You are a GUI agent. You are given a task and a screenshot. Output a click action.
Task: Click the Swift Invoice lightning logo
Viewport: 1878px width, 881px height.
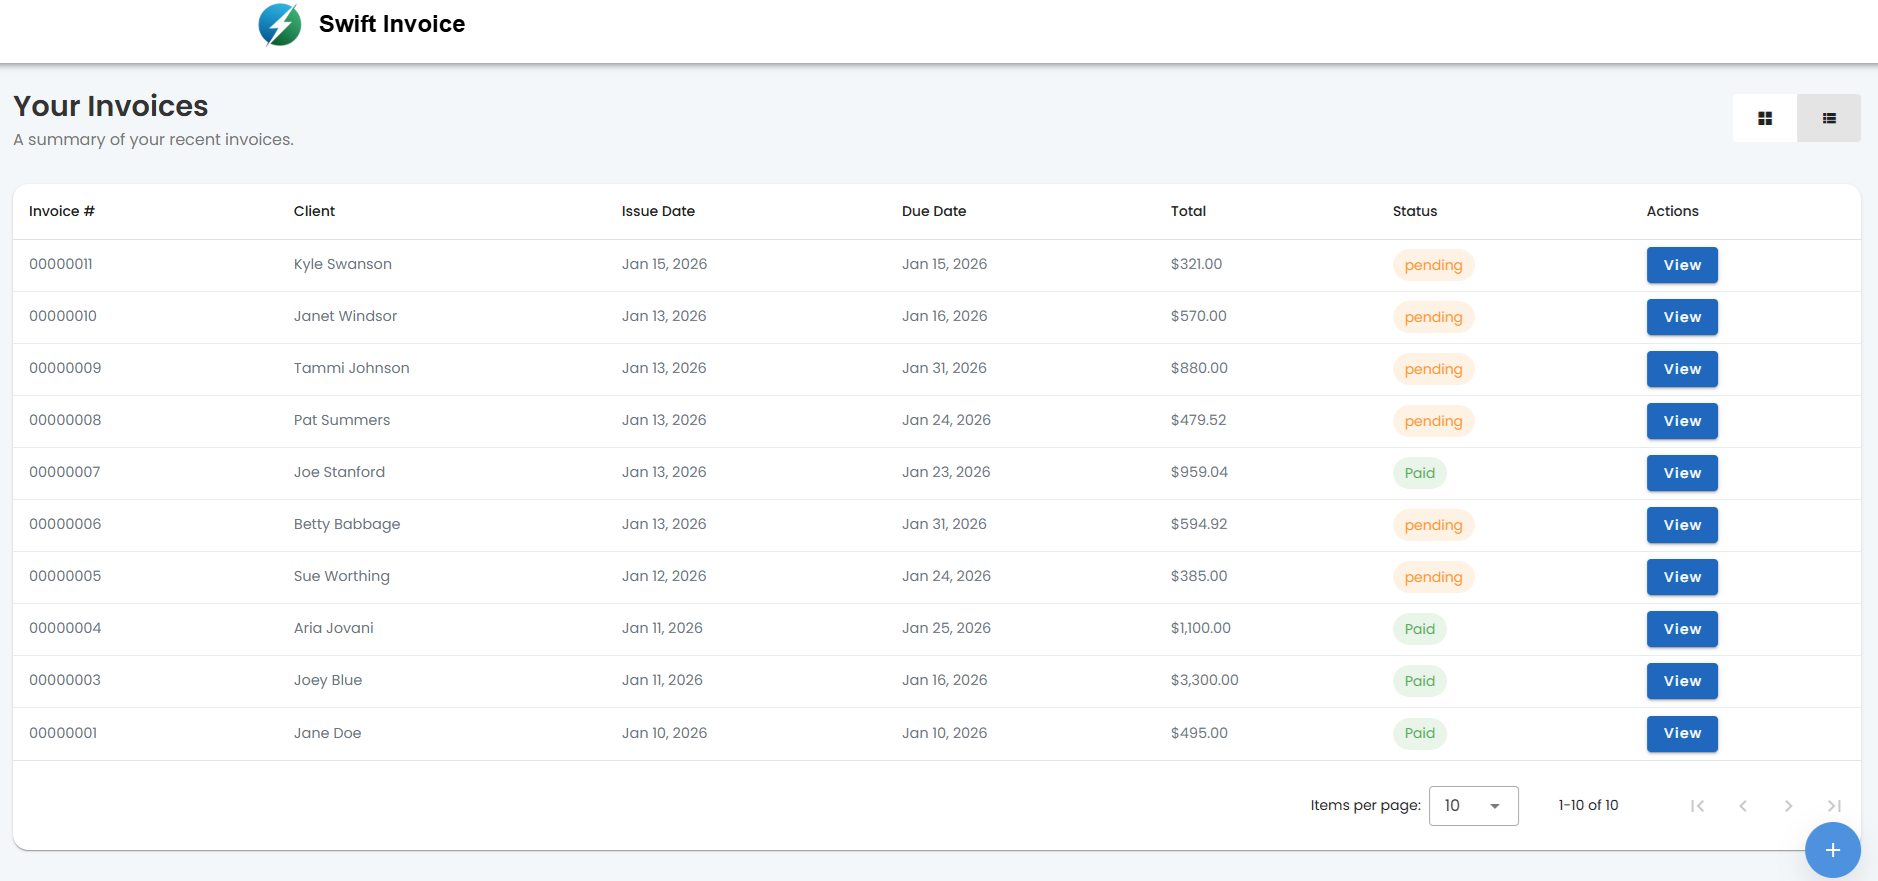[x=280, y=25]
